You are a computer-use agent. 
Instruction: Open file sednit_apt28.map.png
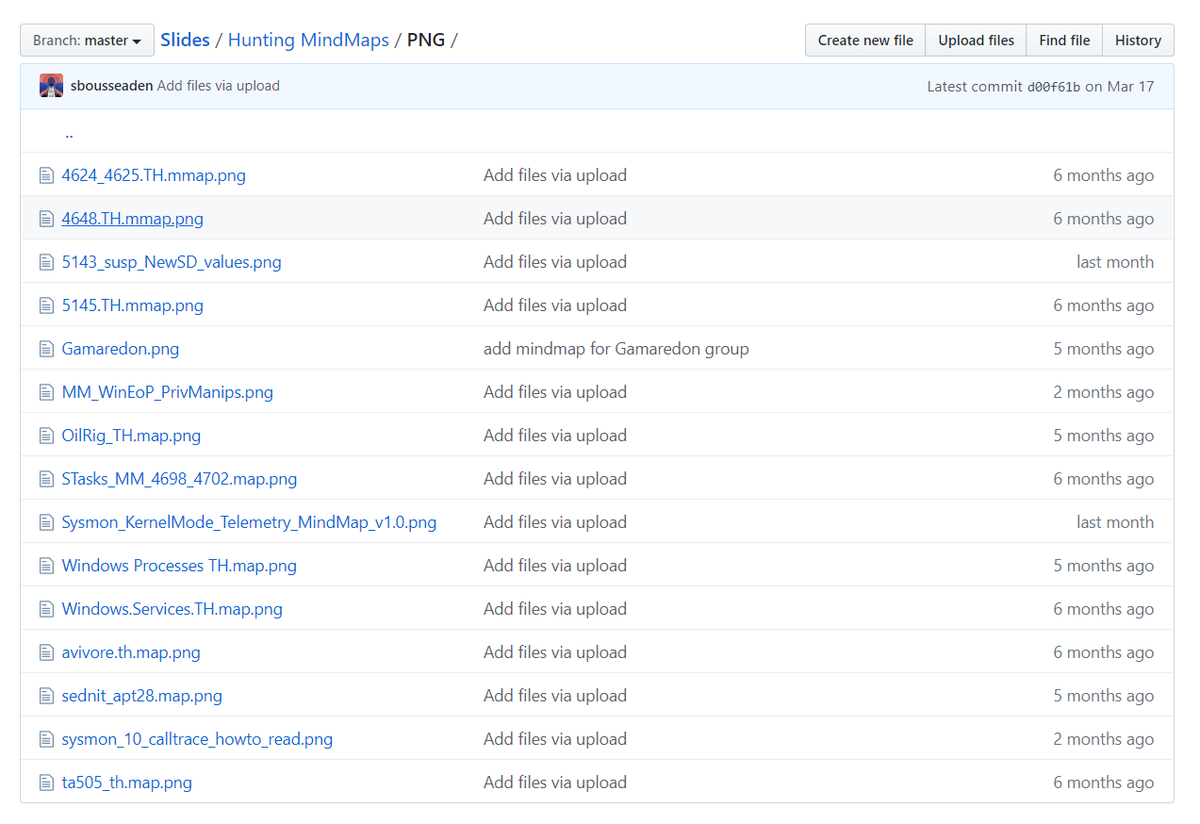coord(142,695)
